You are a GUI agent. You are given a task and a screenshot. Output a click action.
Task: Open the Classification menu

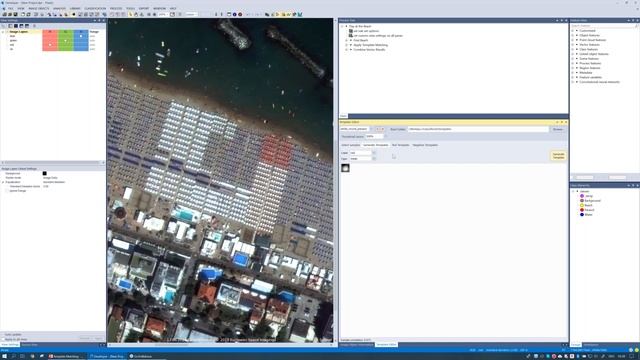pyautogui.click(x=95, y=8)
